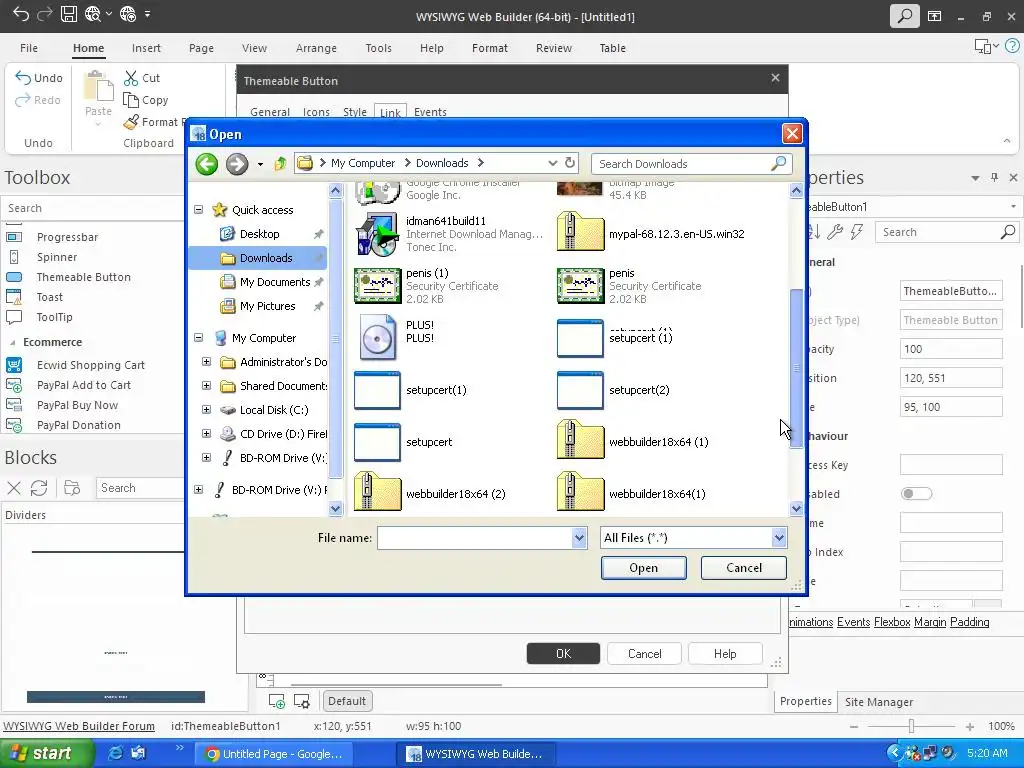Collapse the Quick access tree node
The height and width of the screenshot is (768, 1024).
[x=199, y=210]
